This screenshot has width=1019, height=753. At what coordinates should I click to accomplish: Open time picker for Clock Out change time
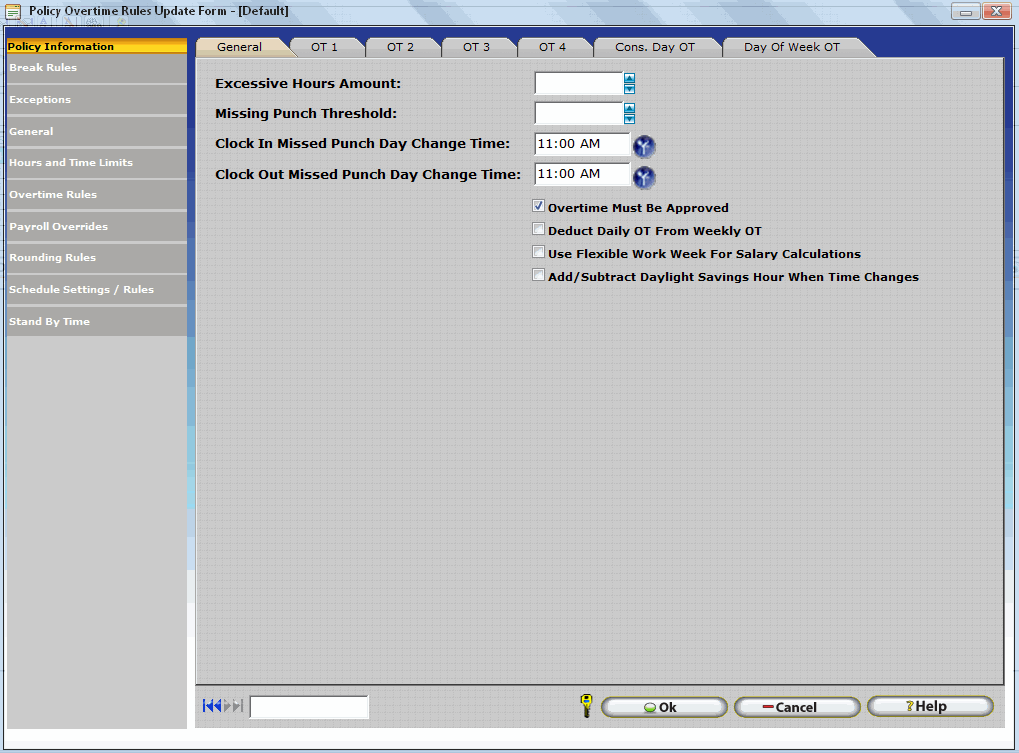coord(644,178)
